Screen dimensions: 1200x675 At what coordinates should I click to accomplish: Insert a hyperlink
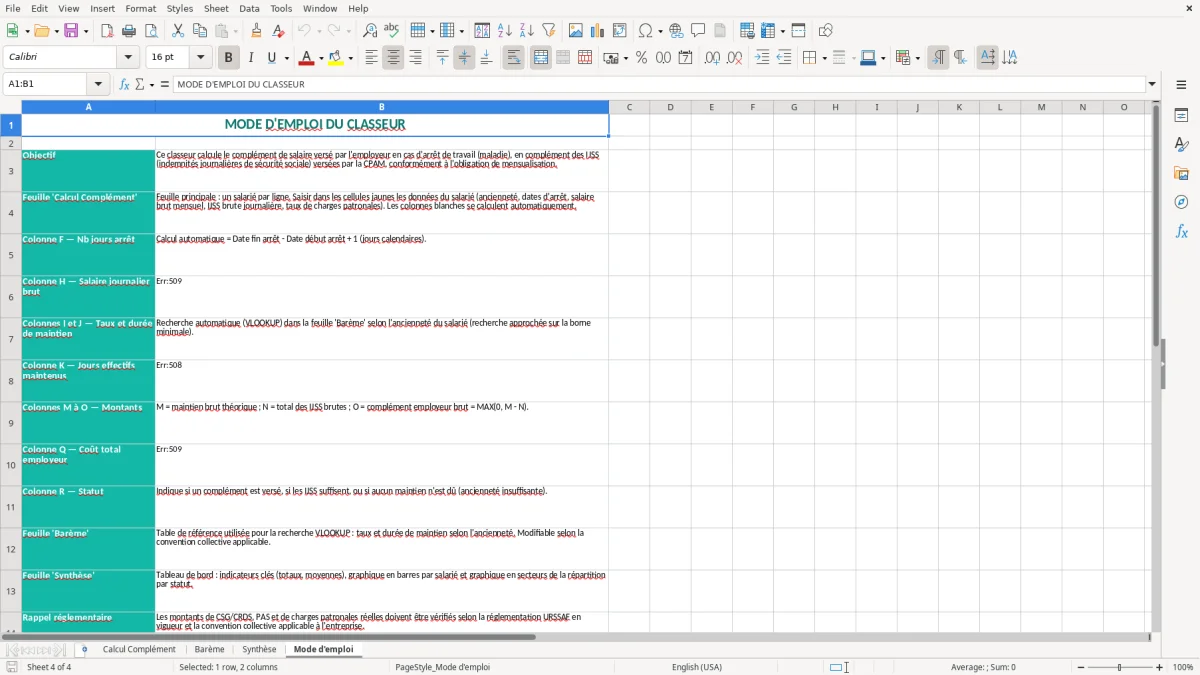[676, 31]
